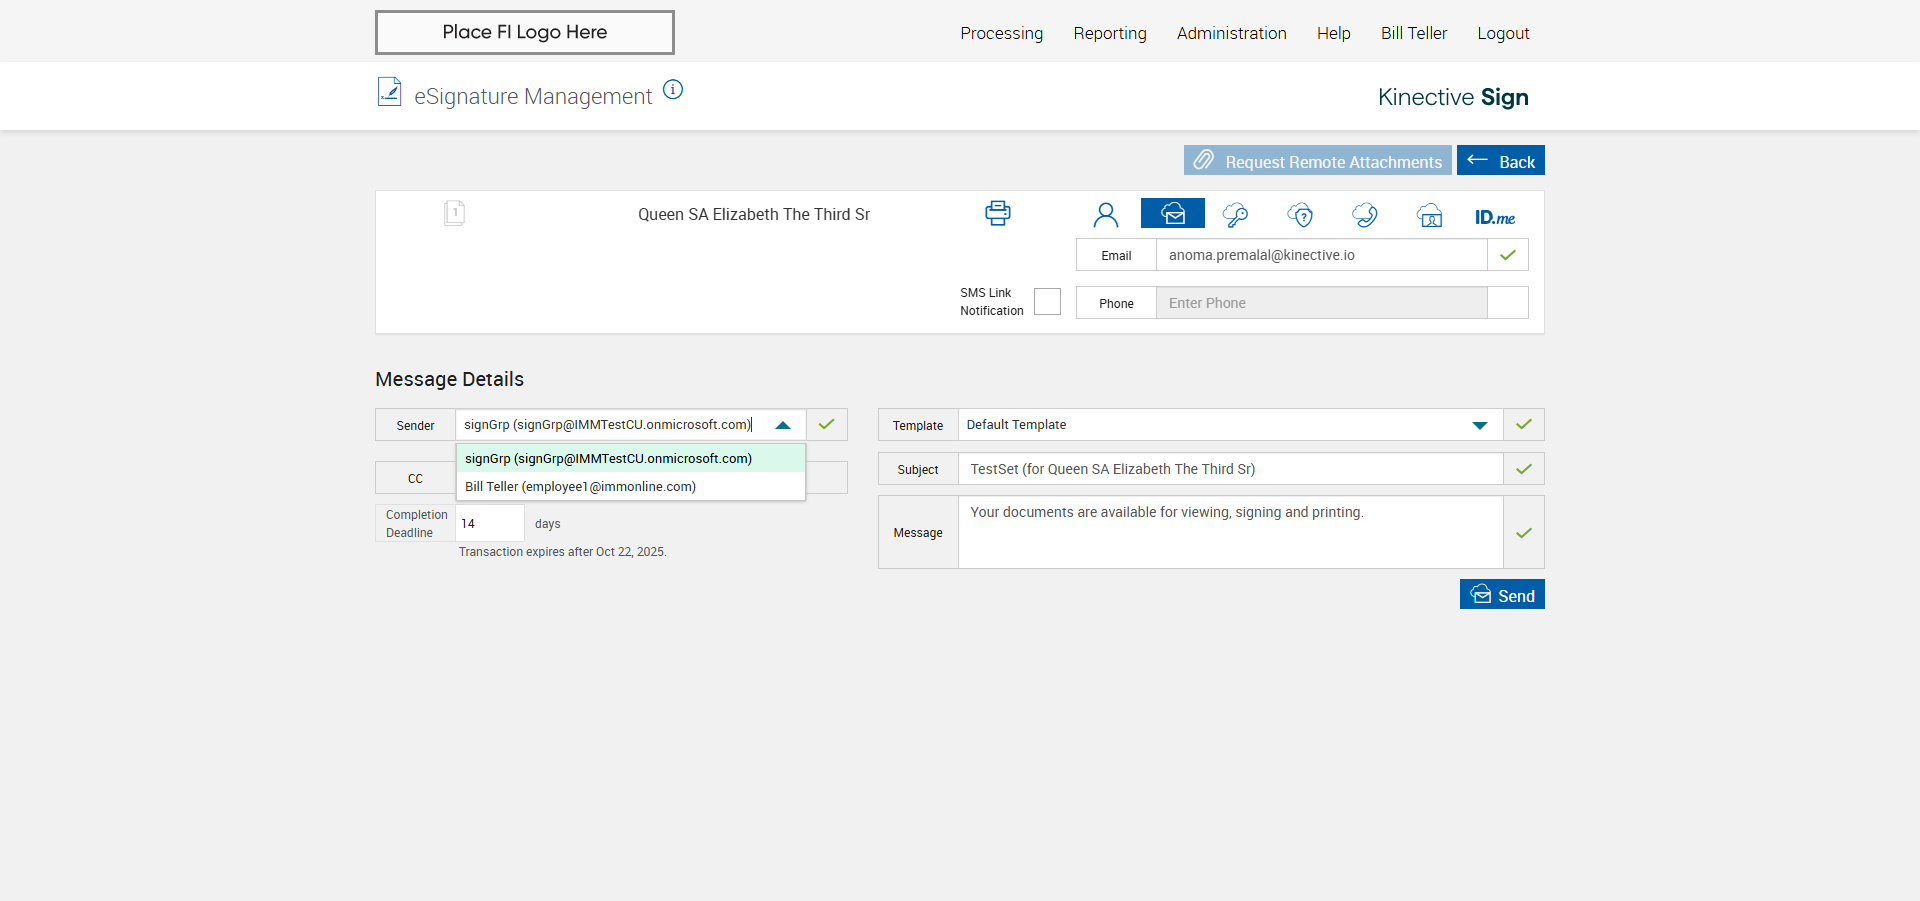Choose the ID.me verification option
This screenshot has width=1920, height=901.
click(1494, 217)
